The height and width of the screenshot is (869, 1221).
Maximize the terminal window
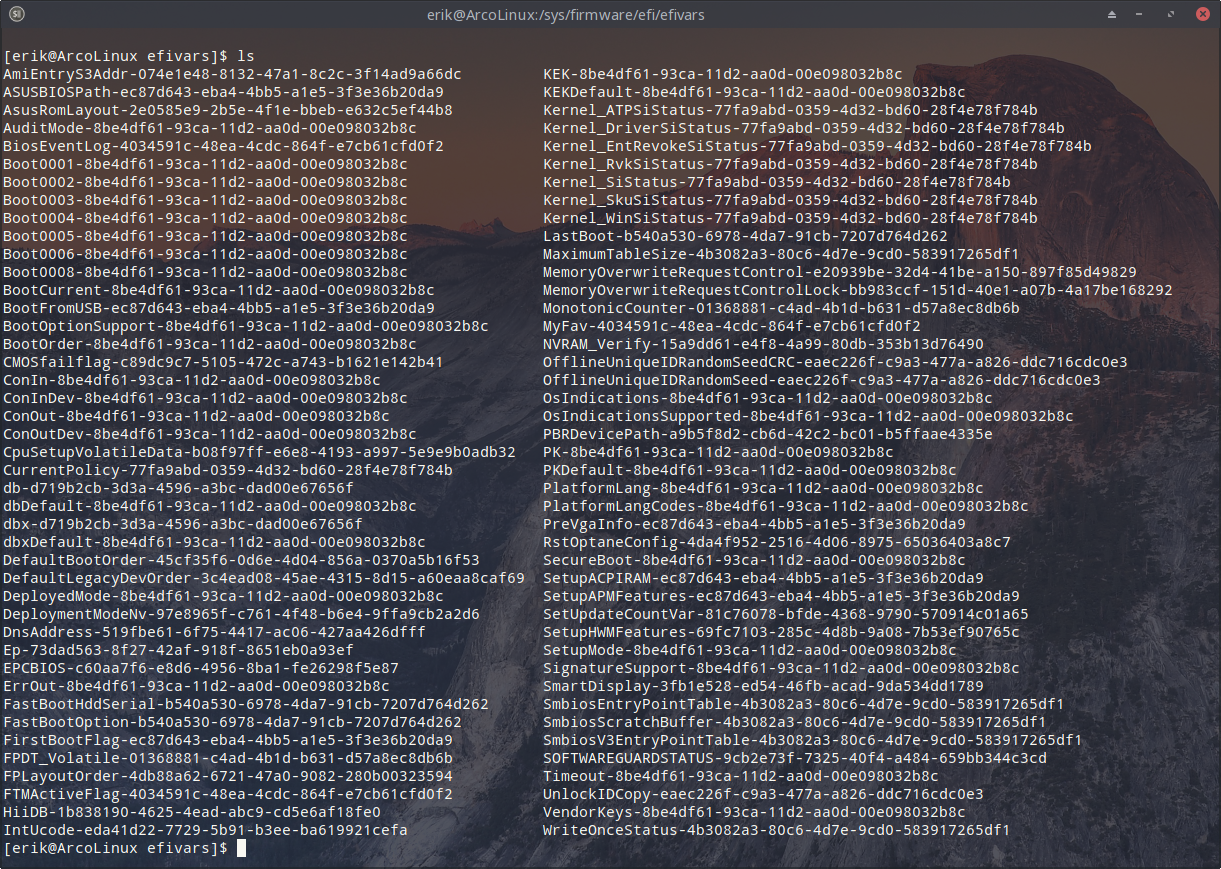point(1170,15)
